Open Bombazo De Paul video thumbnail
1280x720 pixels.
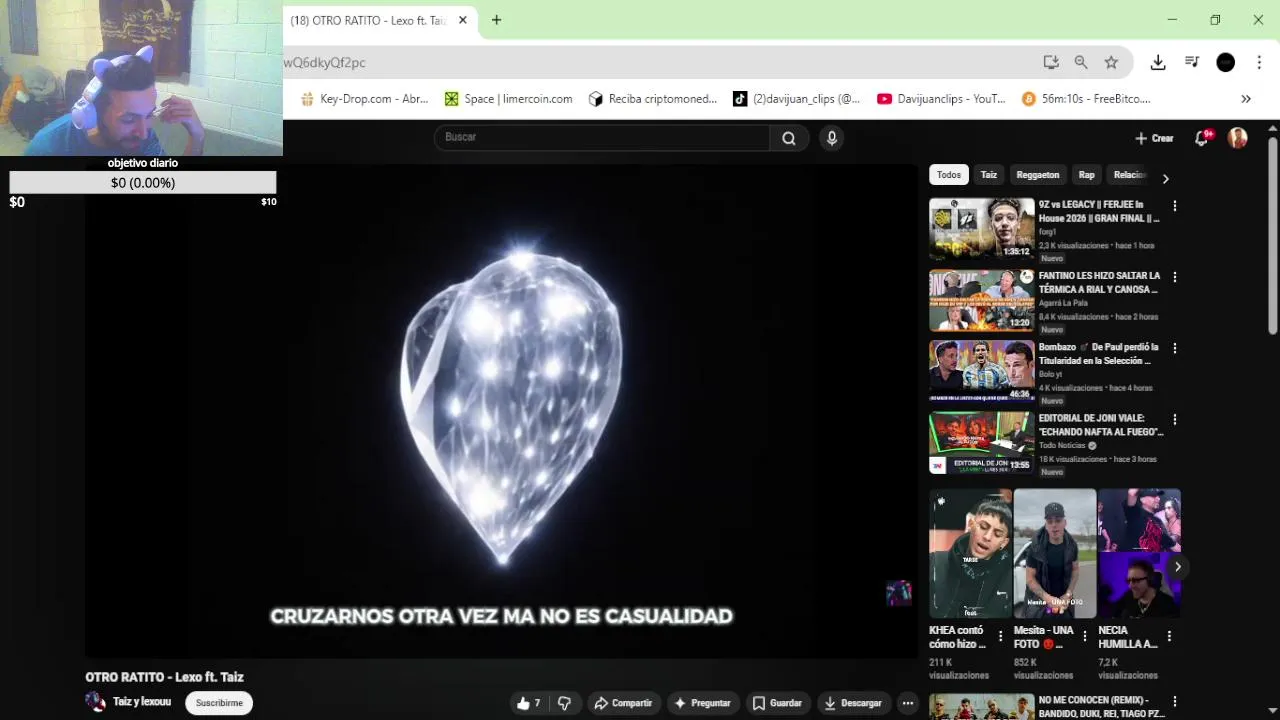(981, 371)
